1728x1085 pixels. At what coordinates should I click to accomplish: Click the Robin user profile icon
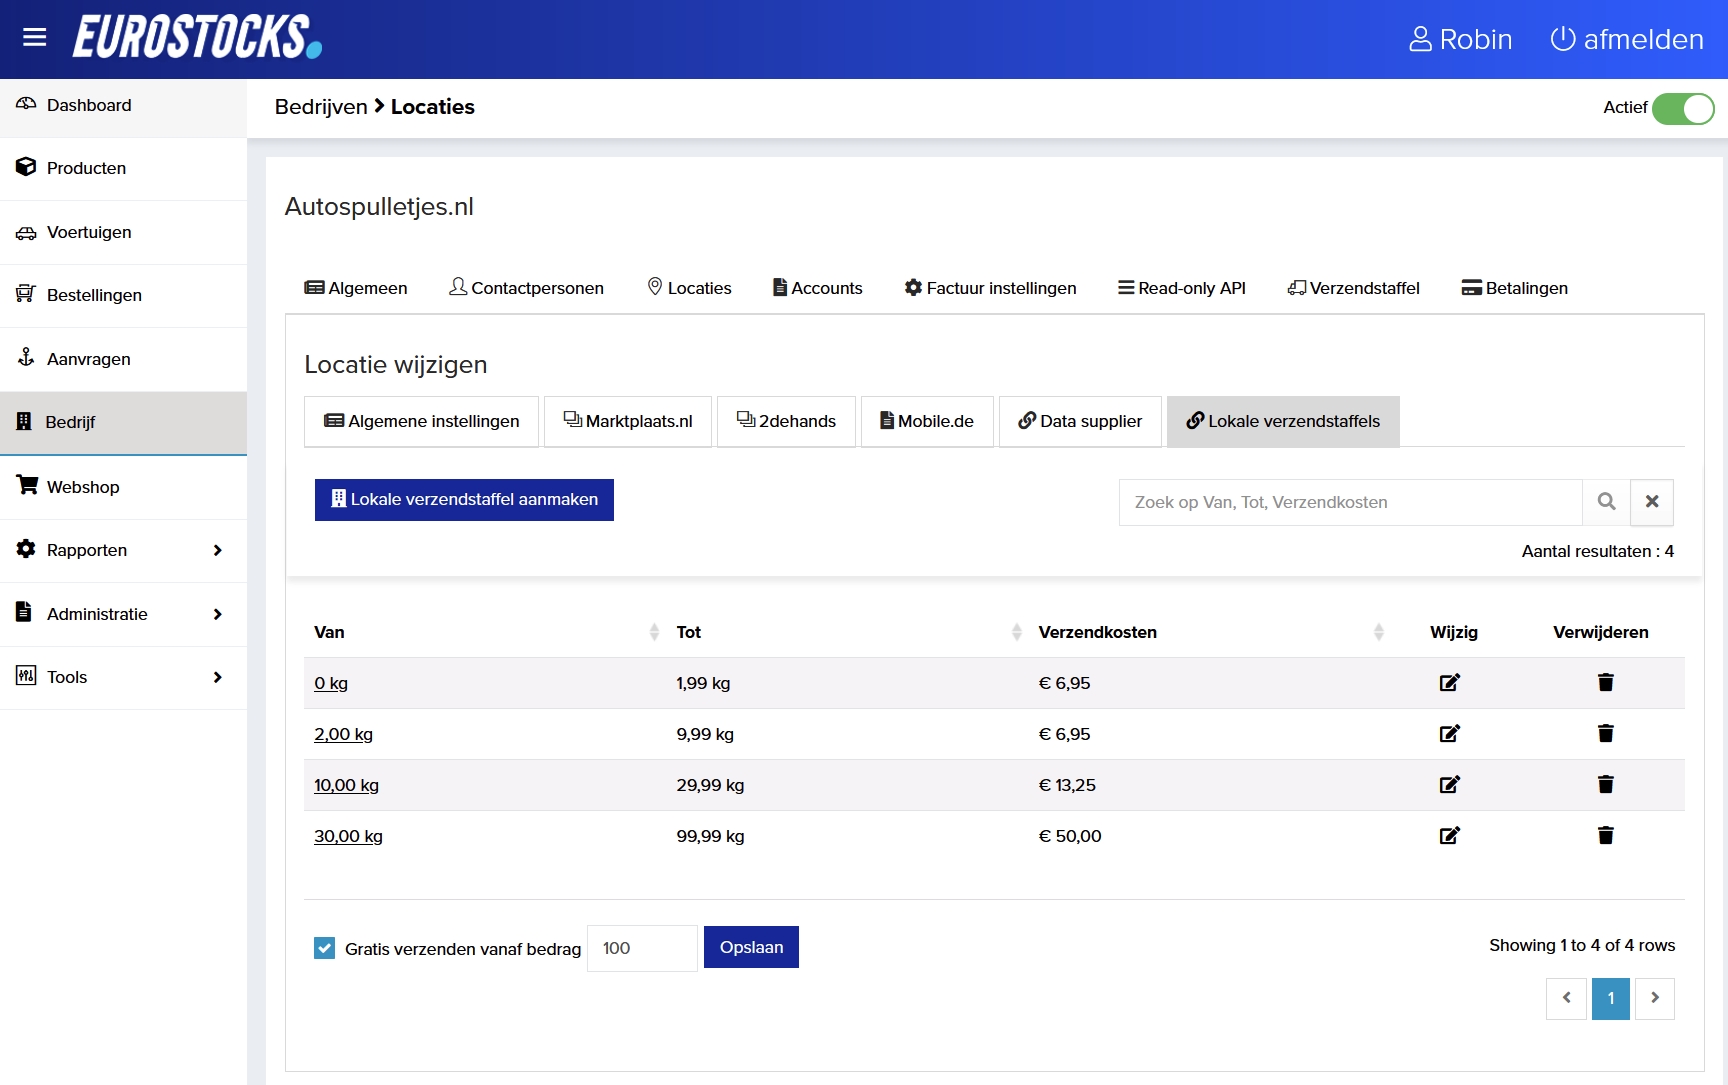(1420, 39)
